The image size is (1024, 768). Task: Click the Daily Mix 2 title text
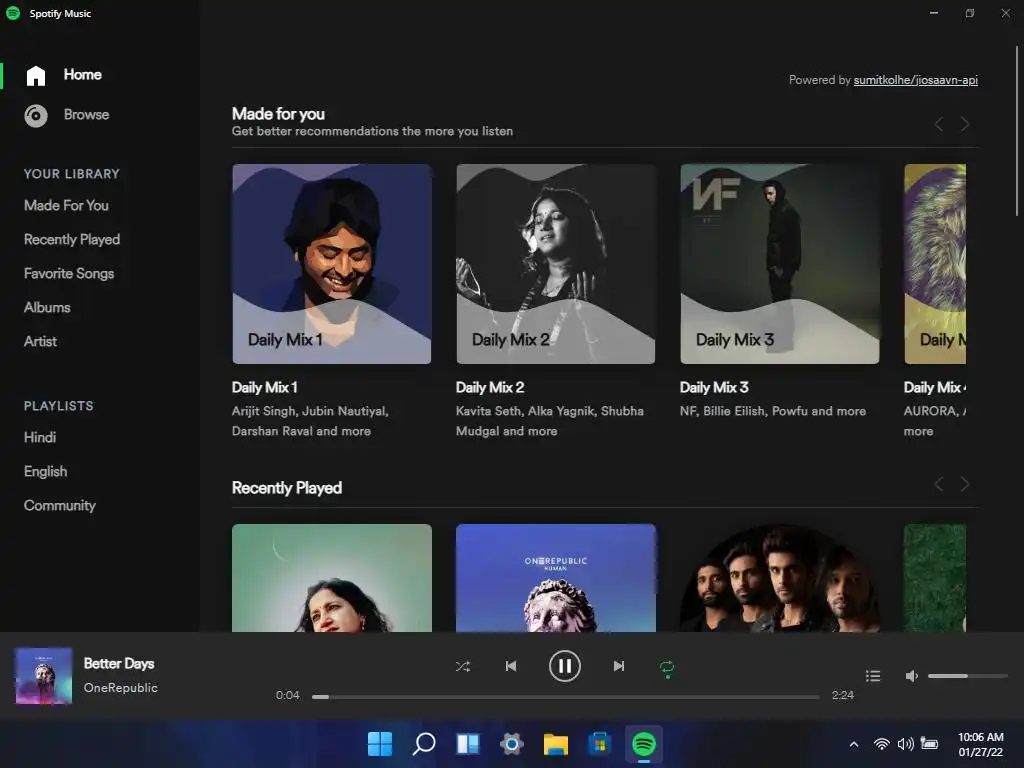point(490,387)
